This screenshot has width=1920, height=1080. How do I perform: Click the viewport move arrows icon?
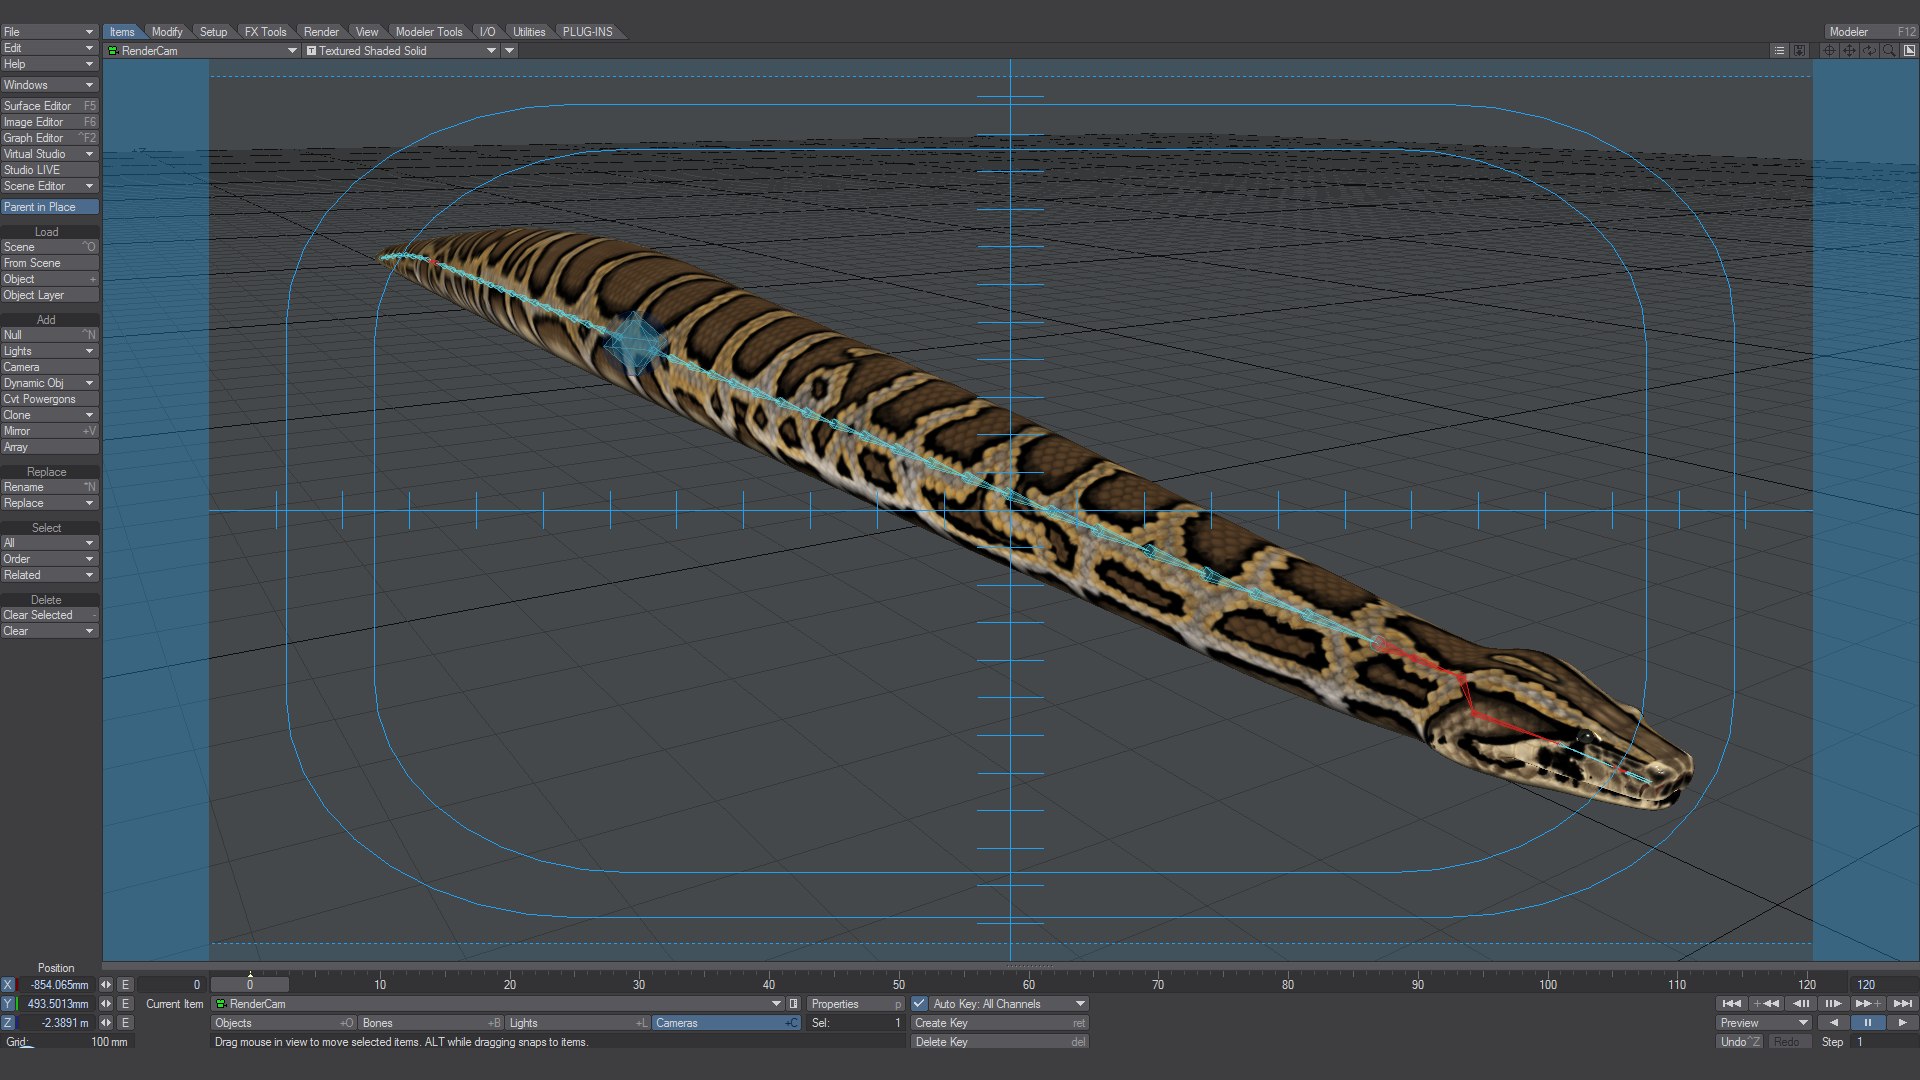(1849, 51)
